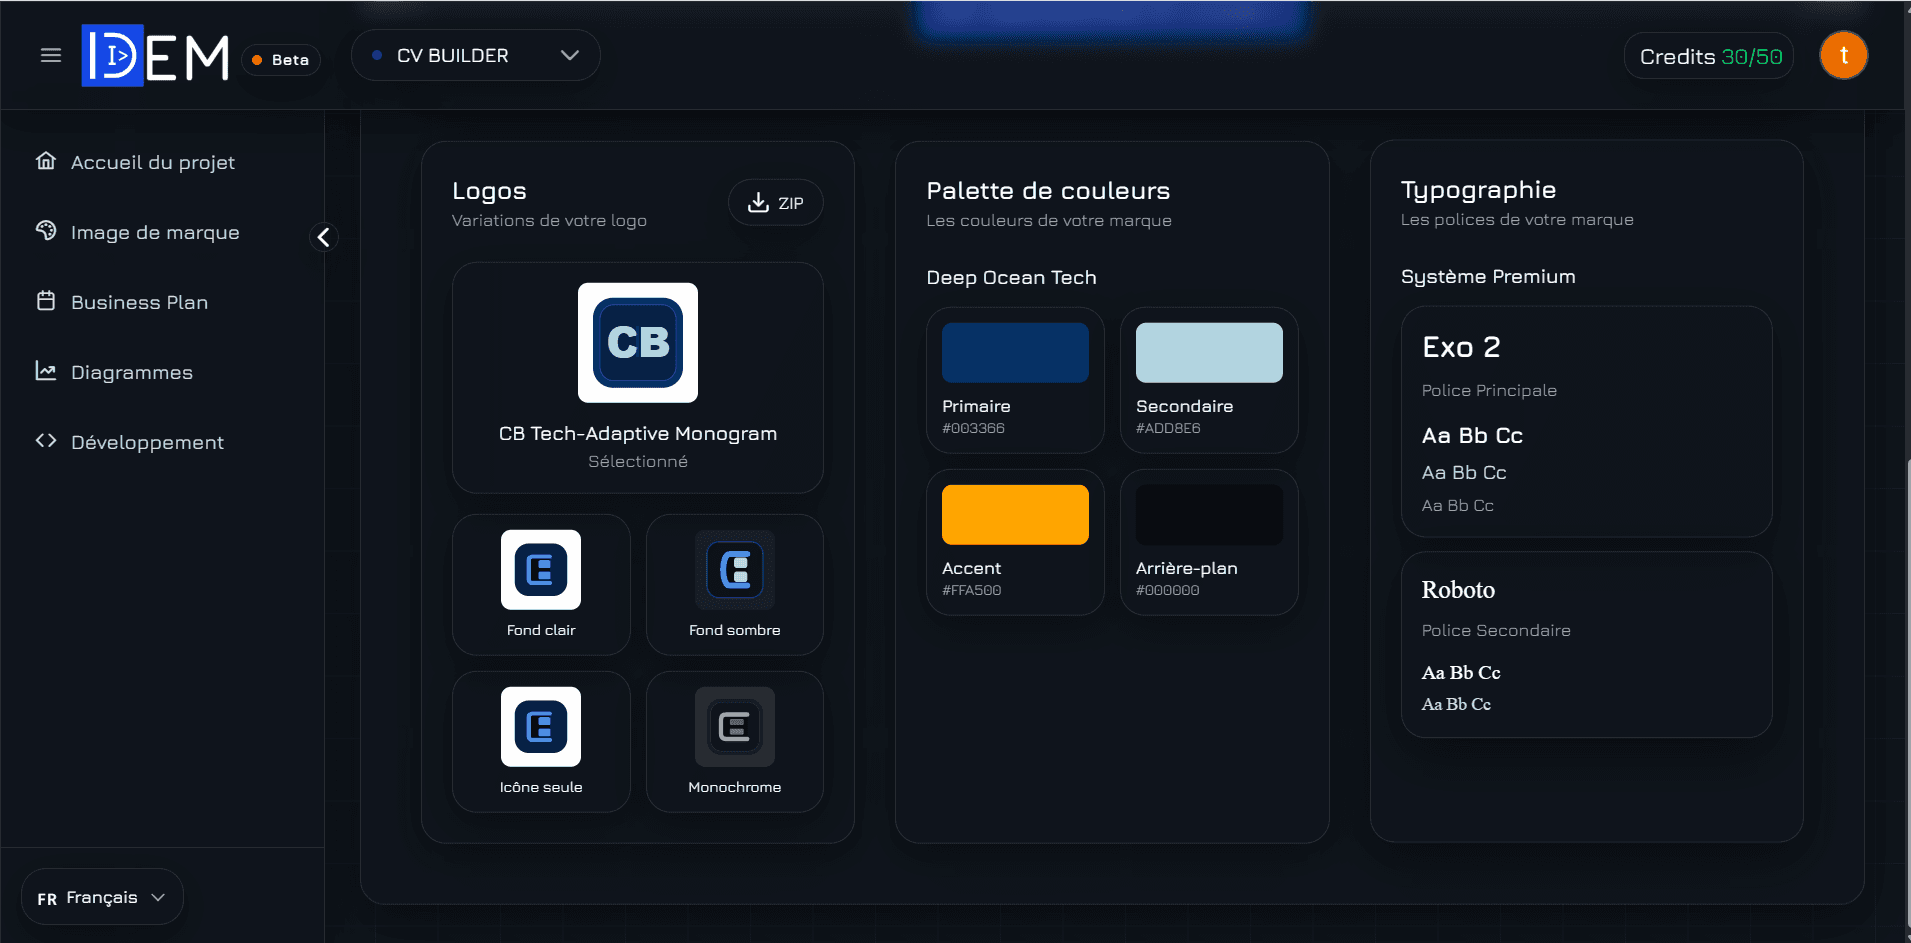
Task: Click the Logos heading
Action: coord(489,191)
